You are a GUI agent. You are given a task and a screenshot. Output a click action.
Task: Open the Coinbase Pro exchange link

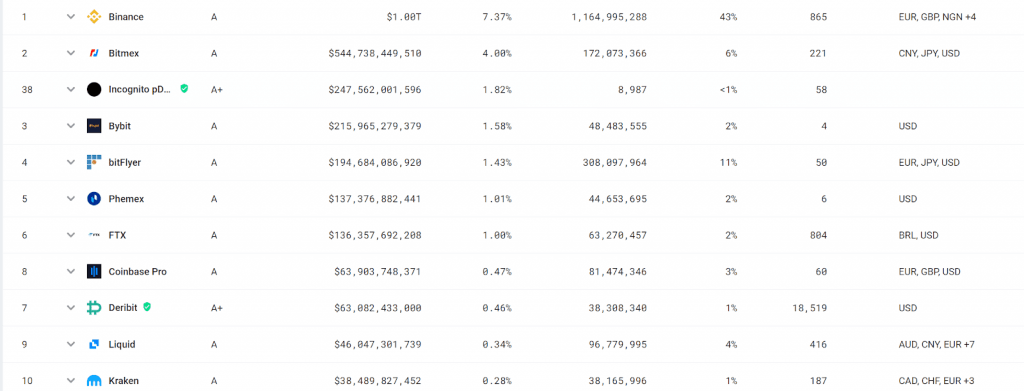pyautogui.click(x=137, y=272)
